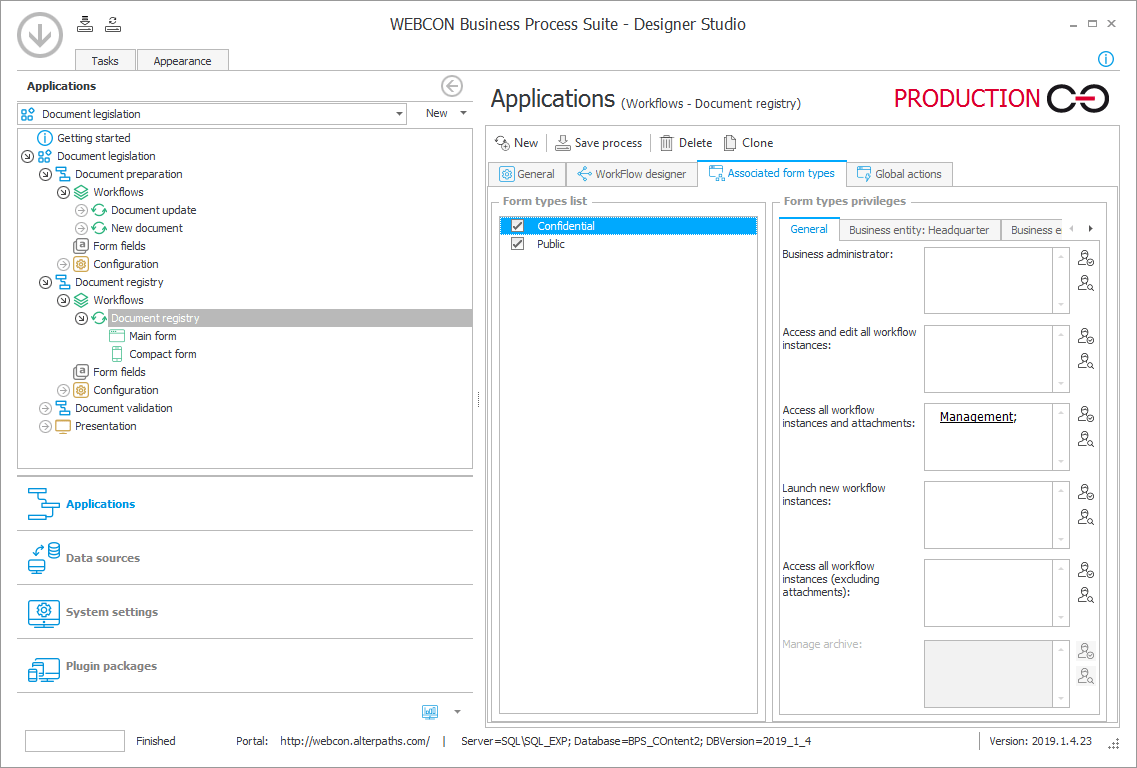Select Form fields under Document preparation
Viewport: 1137px width, 768px height.
pyautogui.click(x=119, y=246)
